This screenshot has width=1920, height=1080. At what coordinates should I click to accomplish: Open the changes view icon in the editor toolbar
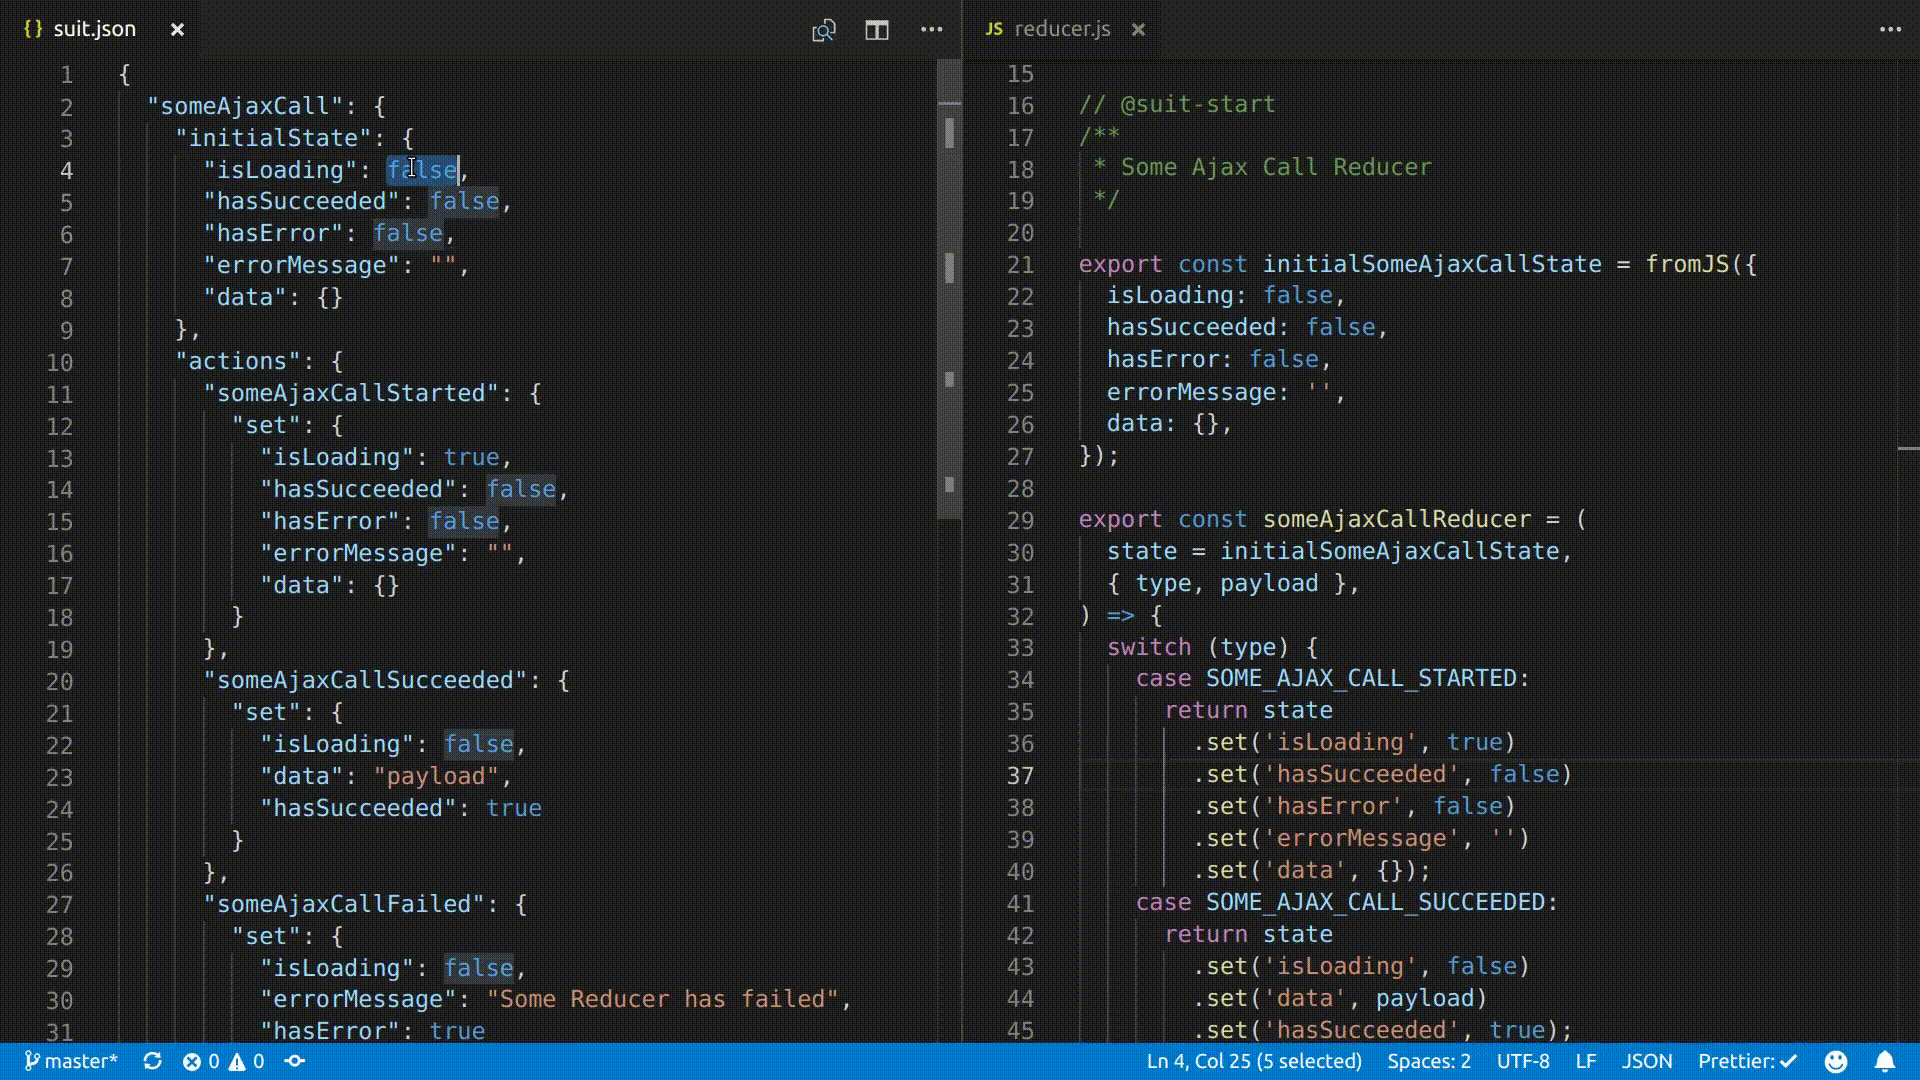click(823, 30)
